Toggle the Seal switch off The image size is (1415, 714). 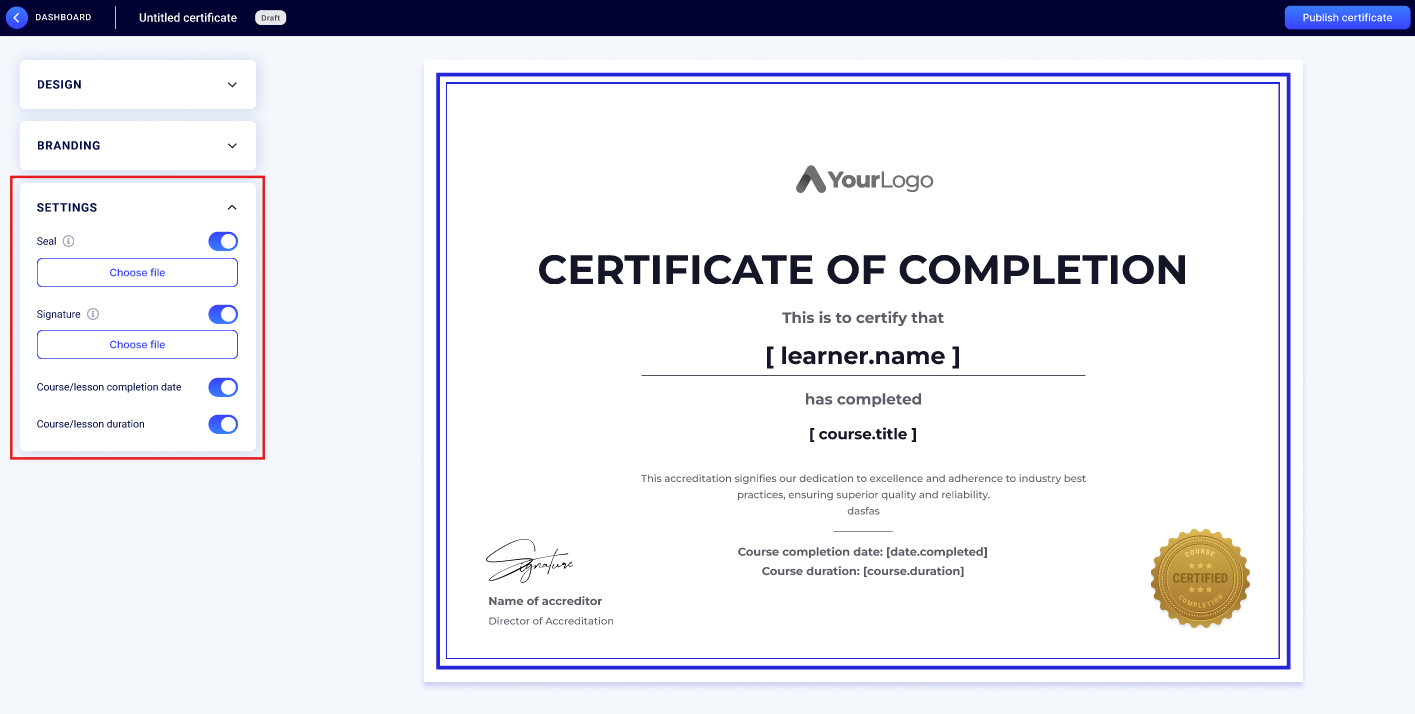[223, 241]
